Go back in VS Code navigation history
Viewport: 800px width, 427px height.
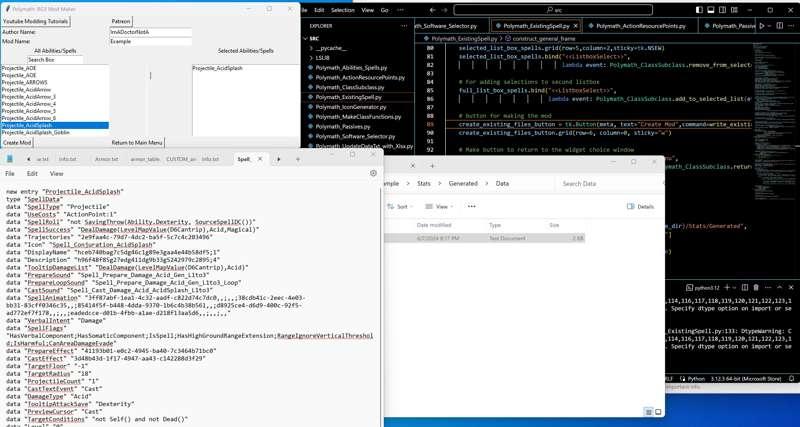(432, 10)
